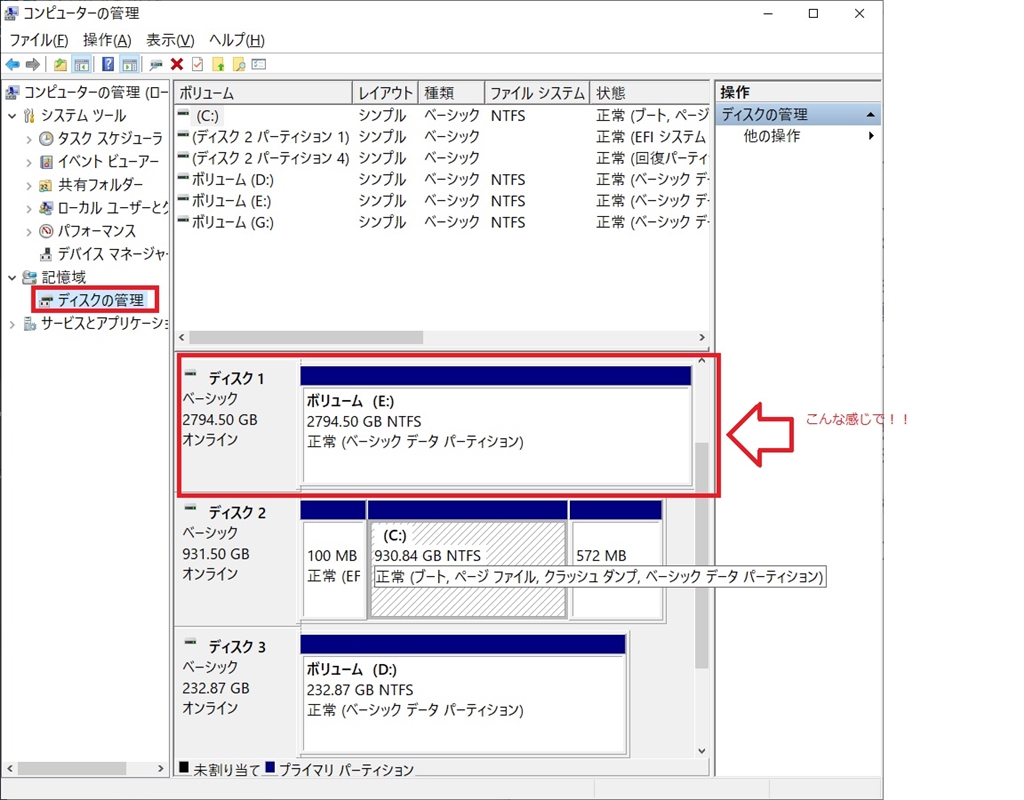This screenshot has width=1024, height=800.
Task: Click the blue Help question mark icon
Action: (x=108, y=65)
